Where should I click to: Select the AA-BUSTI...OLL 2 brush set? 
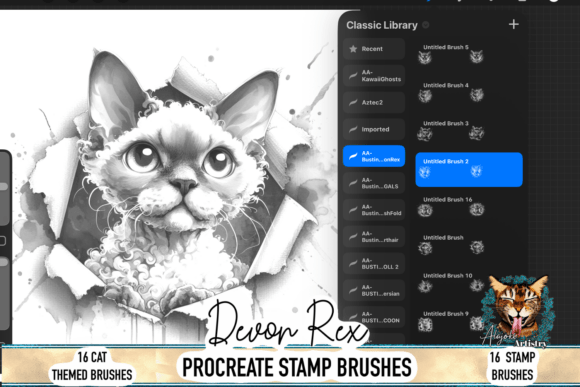374,263
